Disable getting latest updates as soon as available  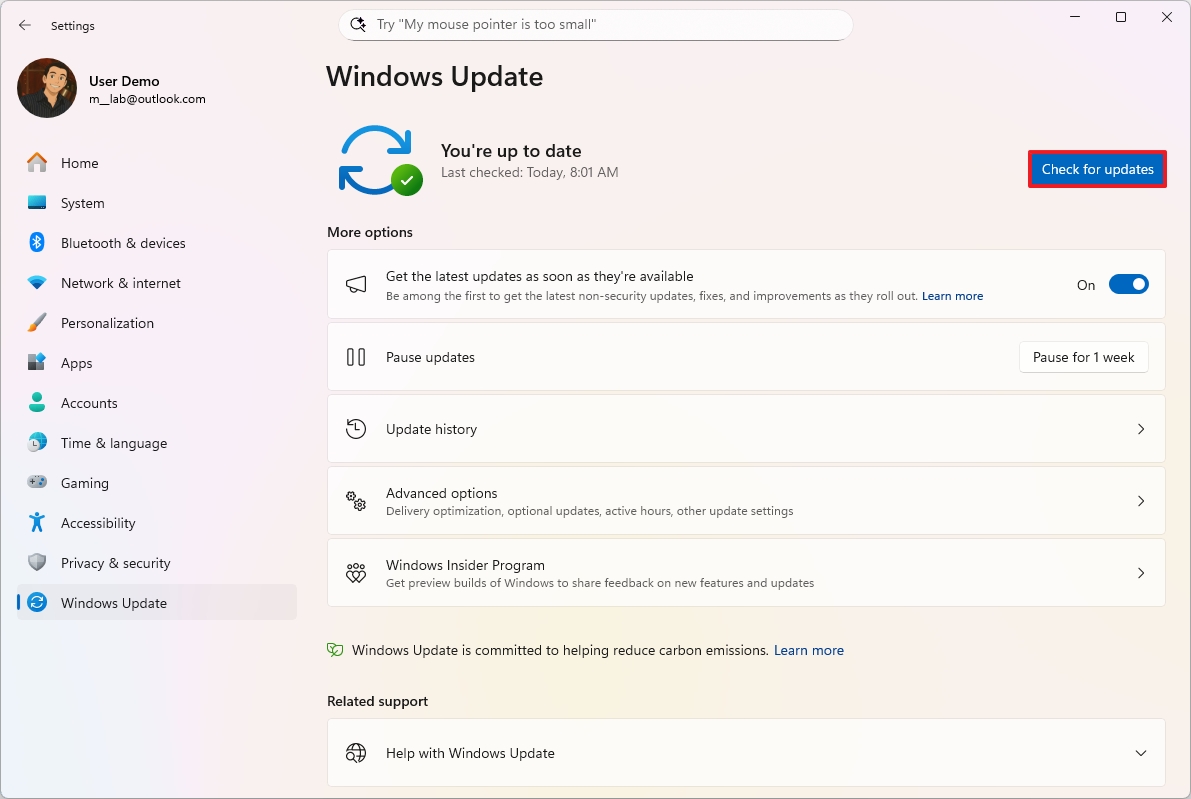tap(1128, 284)
